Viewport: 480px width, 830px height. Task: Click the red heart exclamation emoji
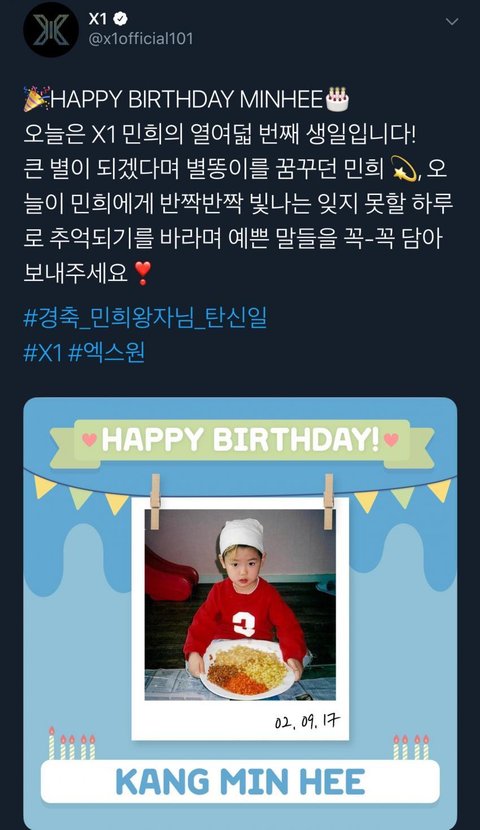pyautogui.click(x=142, y=274)
